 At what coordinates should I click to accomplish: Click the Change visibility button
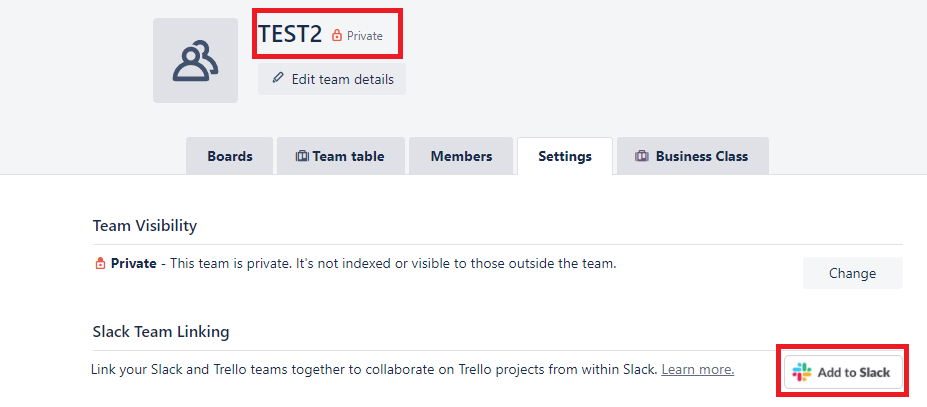(853, 273)
